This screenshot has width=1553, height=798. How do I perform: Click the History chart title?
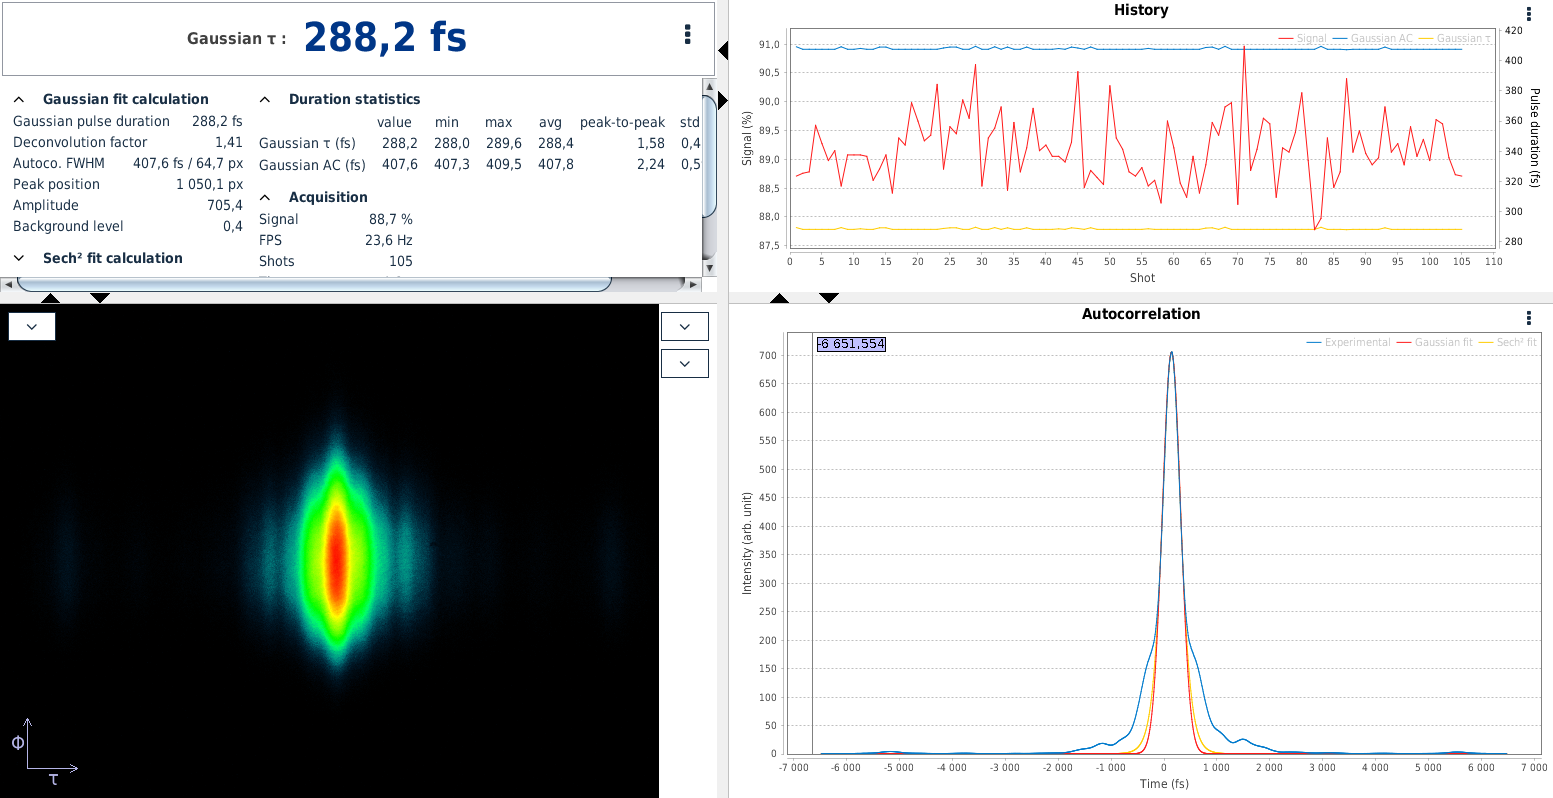point(1141,10)
